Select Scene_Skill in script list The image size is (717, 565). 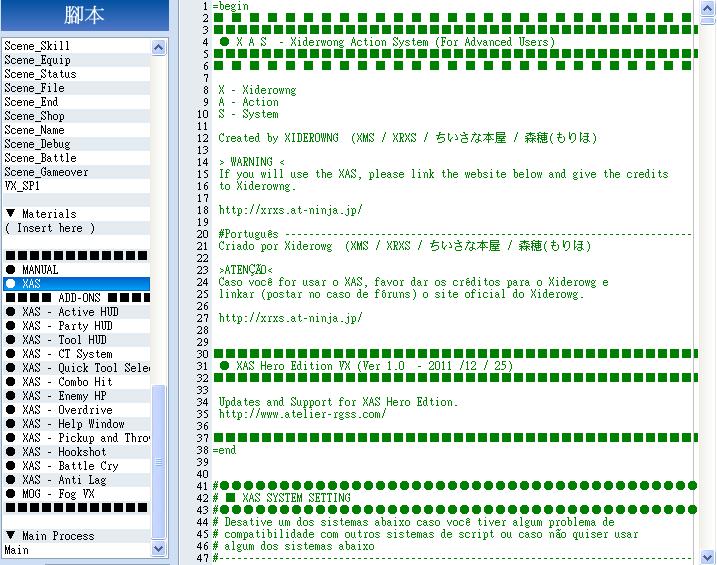coord(76,46)
